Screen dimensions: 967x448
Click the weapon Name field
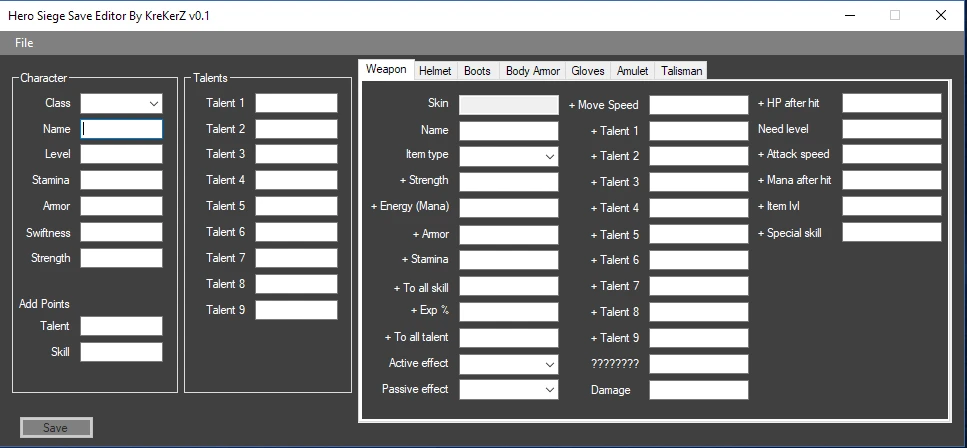pos(509,131)
